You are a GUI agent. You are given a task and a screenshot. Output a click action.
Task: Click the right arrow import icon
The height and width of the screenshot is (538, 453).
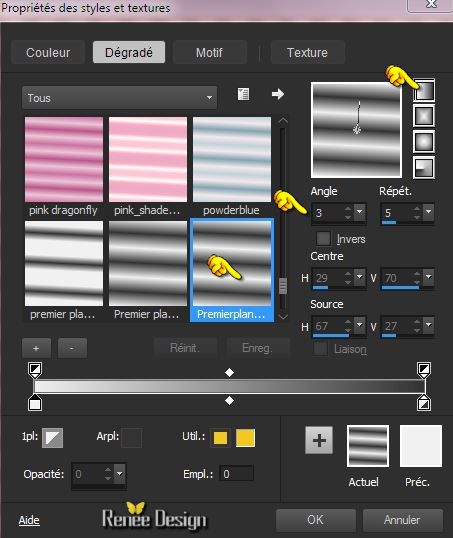(278, 94)
